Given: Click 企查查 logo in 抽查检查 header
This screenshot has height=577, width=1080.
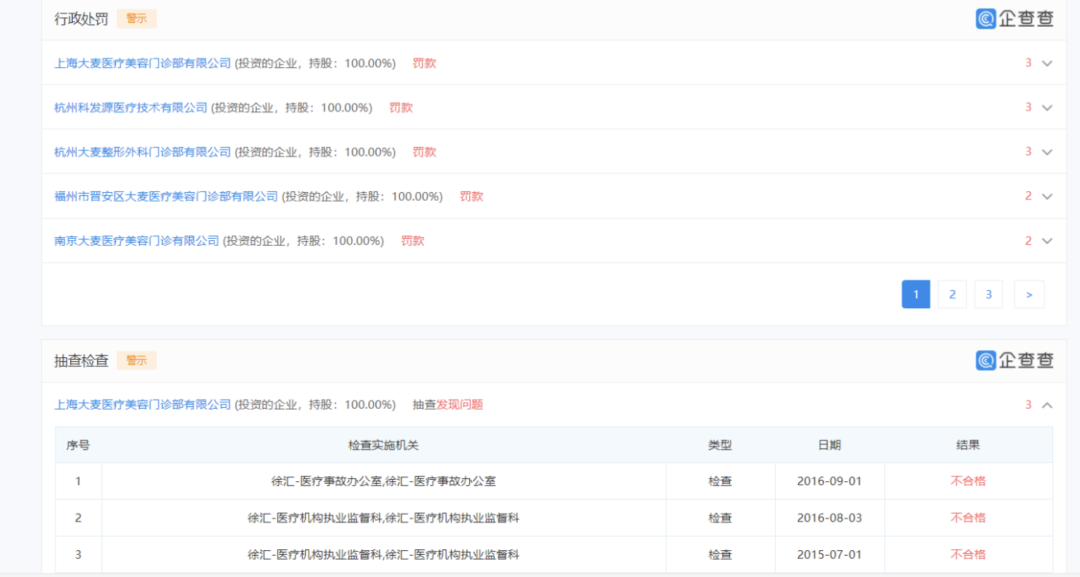Looking at the screenshot, I should pos(1015,360).
